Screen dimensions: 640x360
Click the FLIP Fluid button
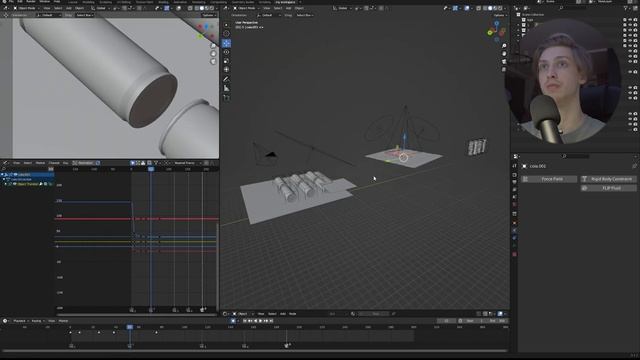pos(608,188)
